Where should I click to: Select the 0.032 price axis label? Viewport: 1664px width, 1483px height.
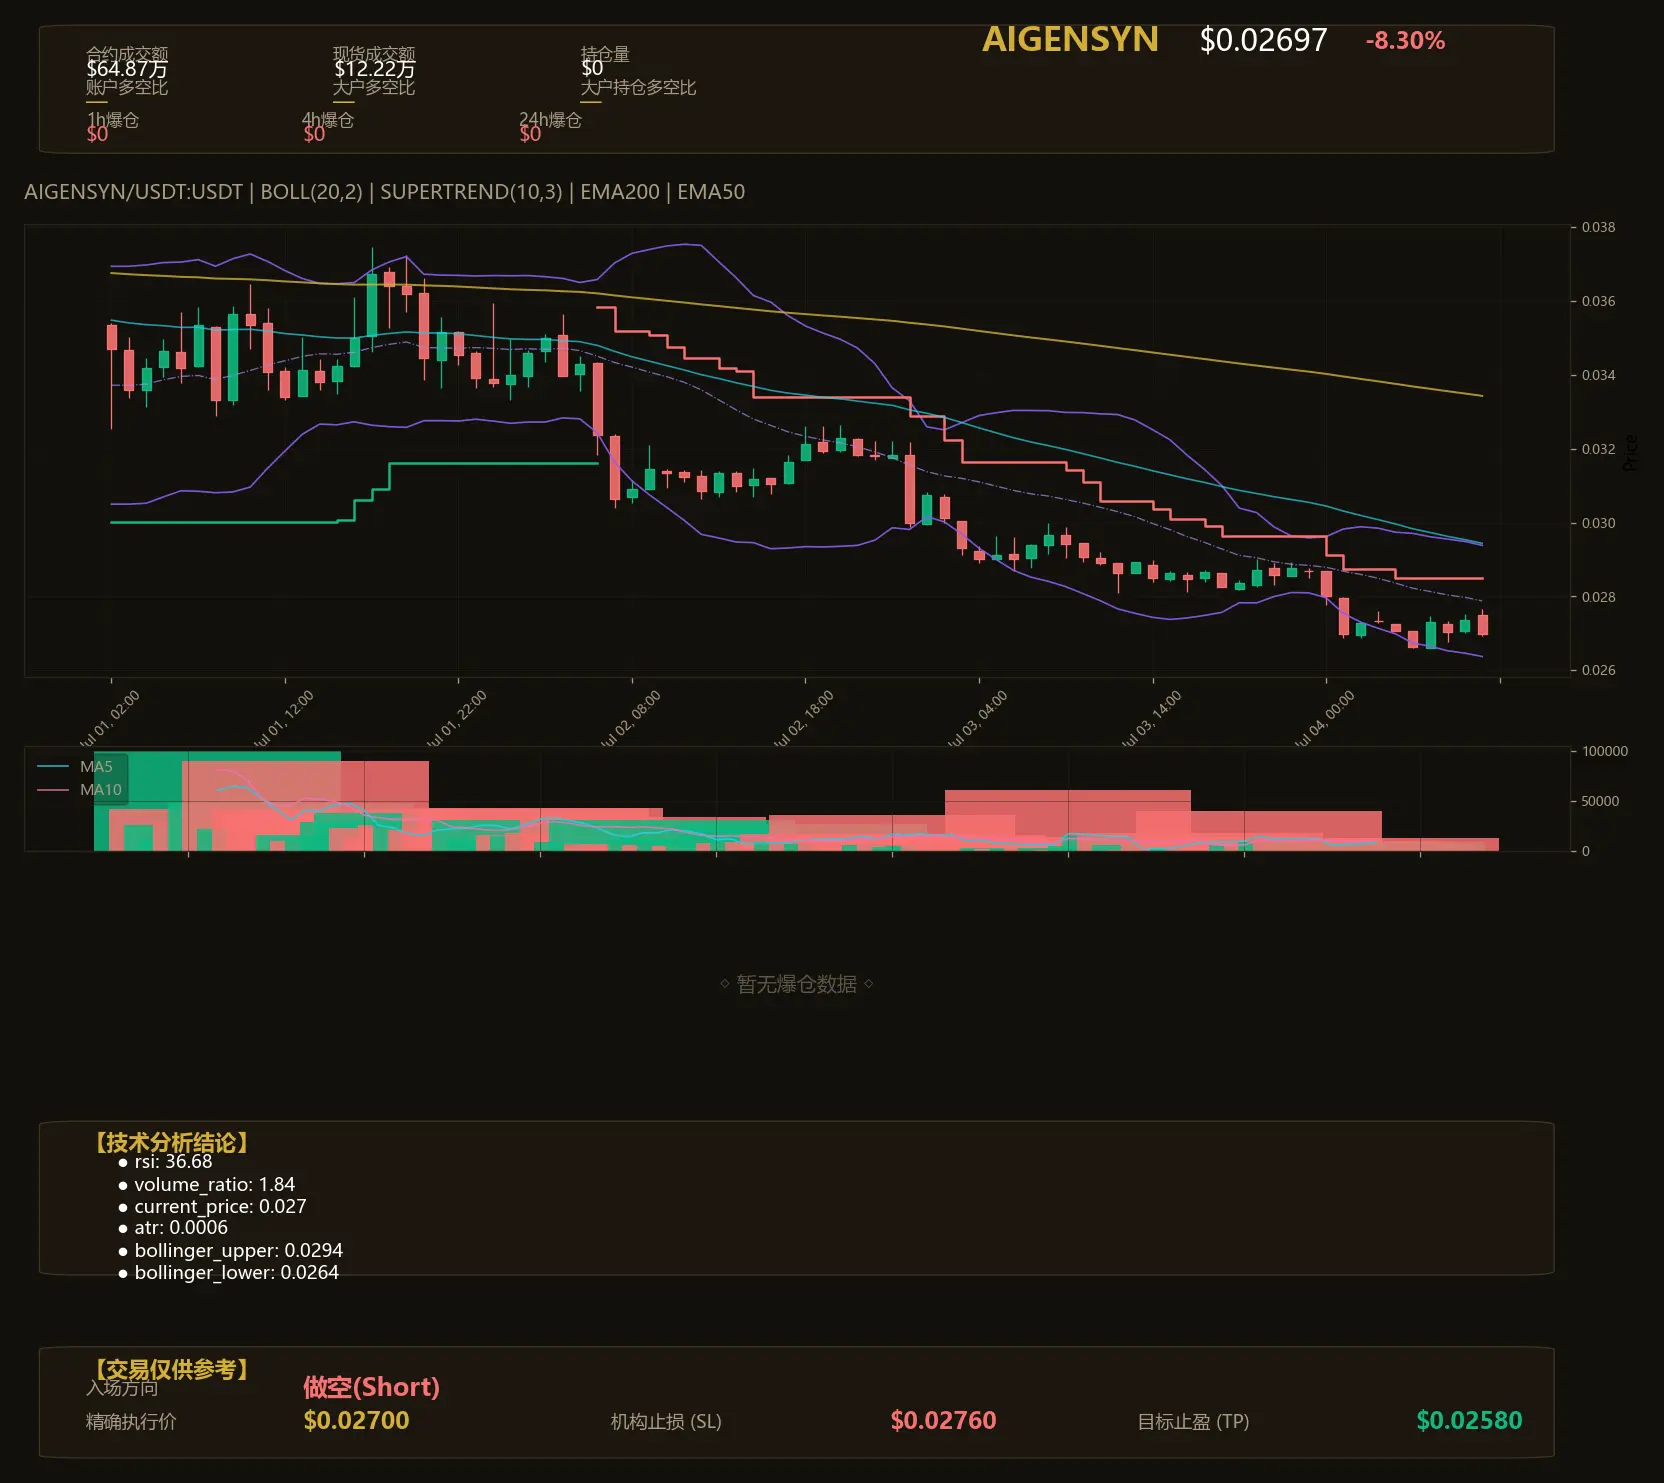click(1598, 449)
